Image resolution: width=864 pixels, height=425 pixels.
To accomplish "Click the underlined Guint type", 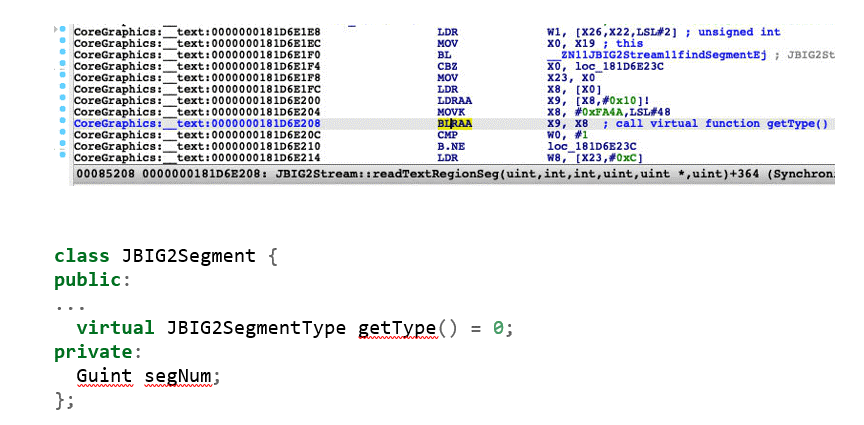I will click(x=104, y=377).
